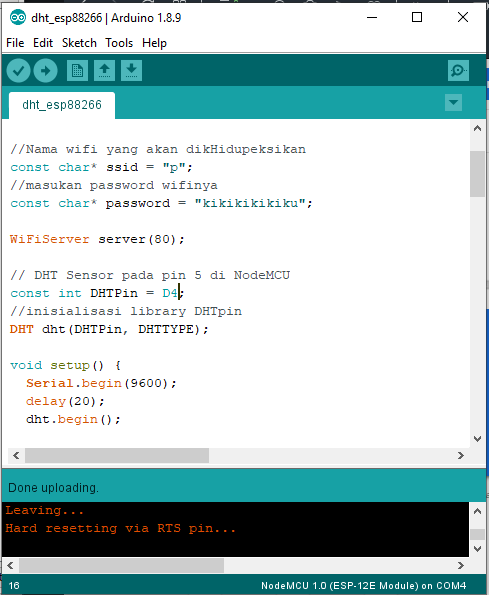The height and width of the screenshot is (595, 489).
Task: Open a sketch with the up-arrow icon
Action: point(104,71)
